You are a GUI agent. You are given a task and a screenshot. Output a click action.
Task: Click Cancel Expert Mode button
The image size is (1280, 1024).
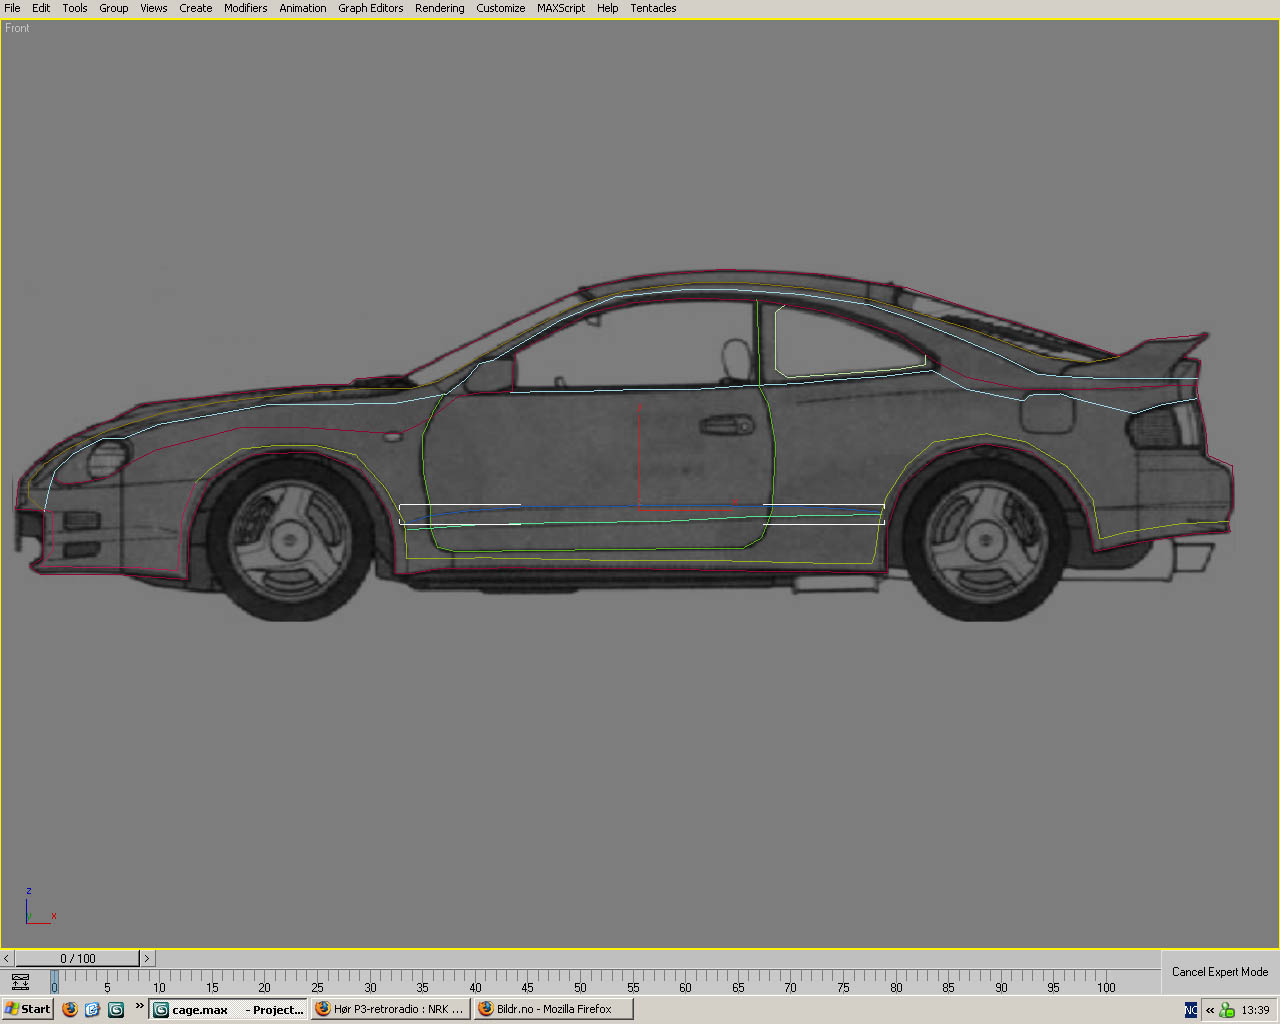1219,972
